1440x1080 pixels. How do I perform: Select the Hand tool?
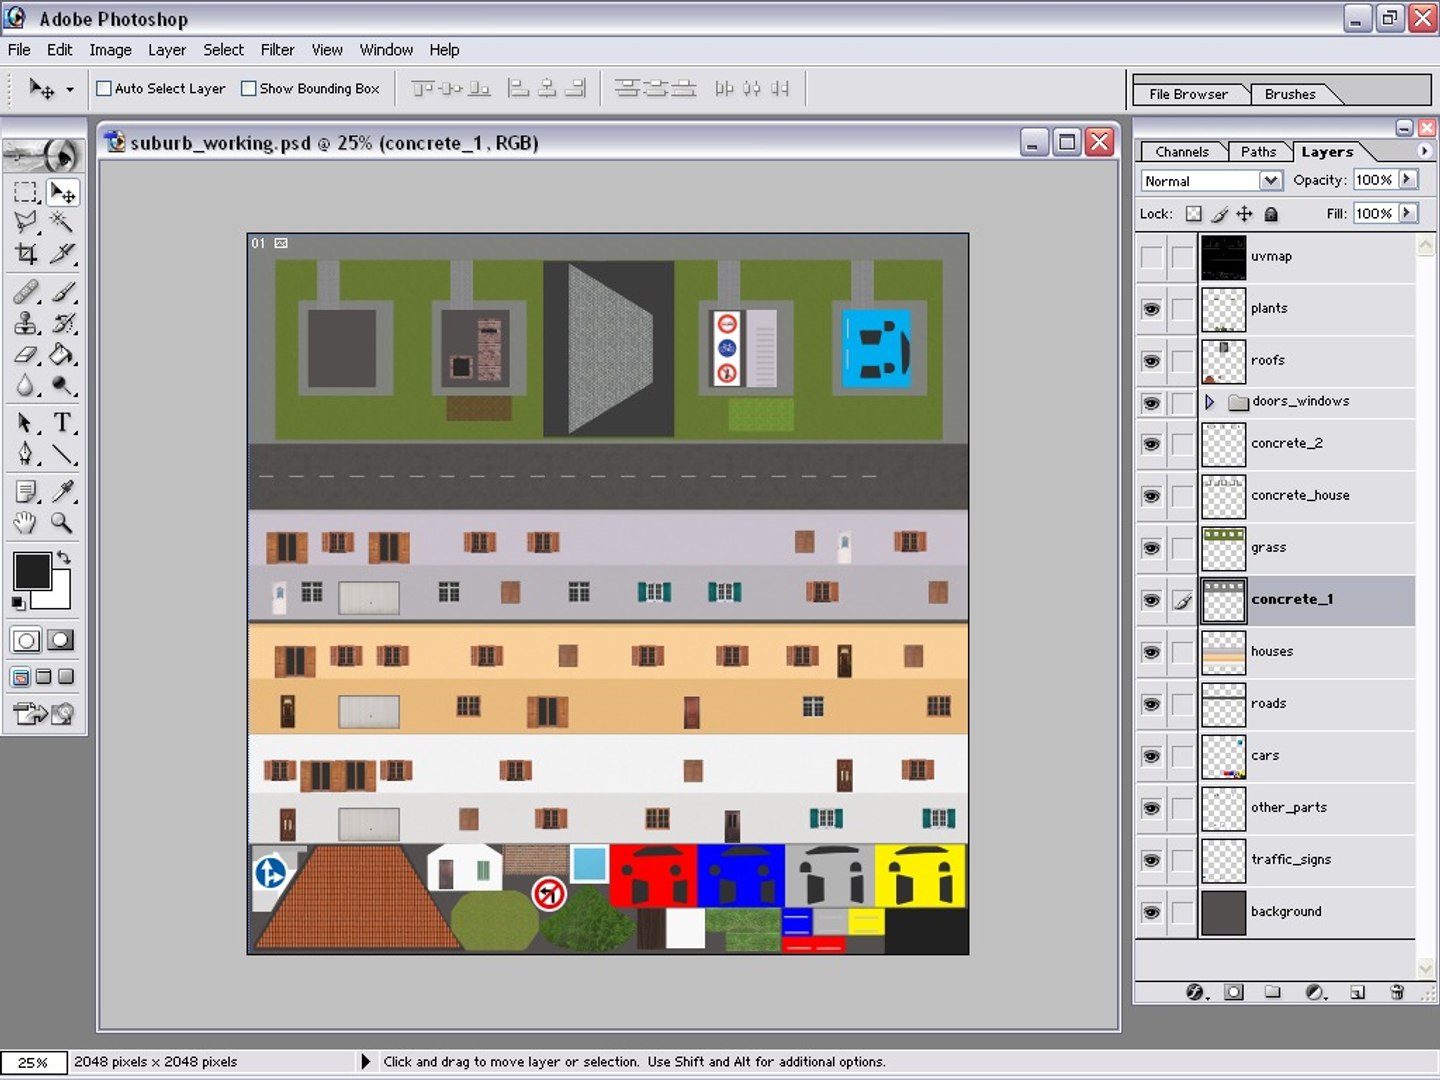[x=26, y=522]
